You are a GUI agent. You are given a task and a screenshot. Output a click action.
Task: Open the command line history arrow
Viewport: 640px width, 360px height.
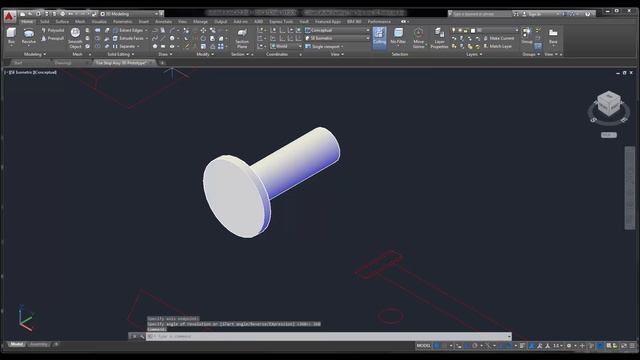point(509,336)
